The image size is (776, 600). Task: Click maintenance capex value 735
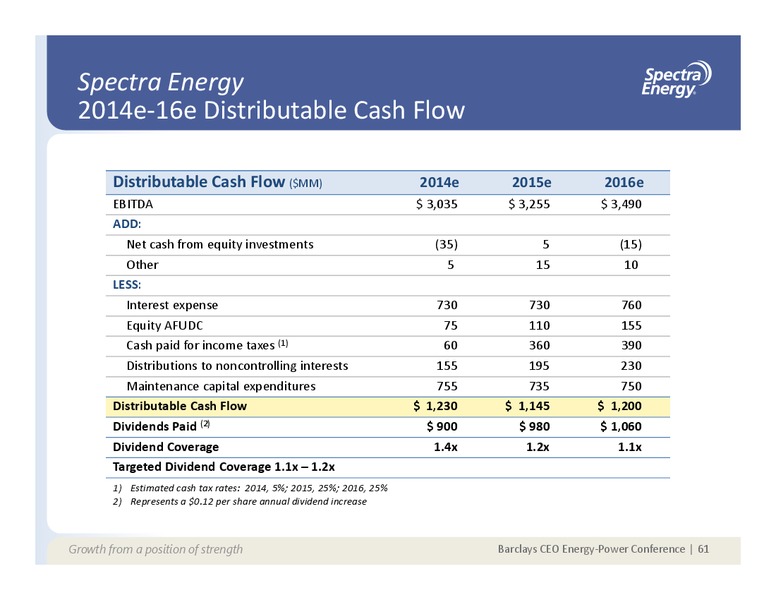point(539,386)
